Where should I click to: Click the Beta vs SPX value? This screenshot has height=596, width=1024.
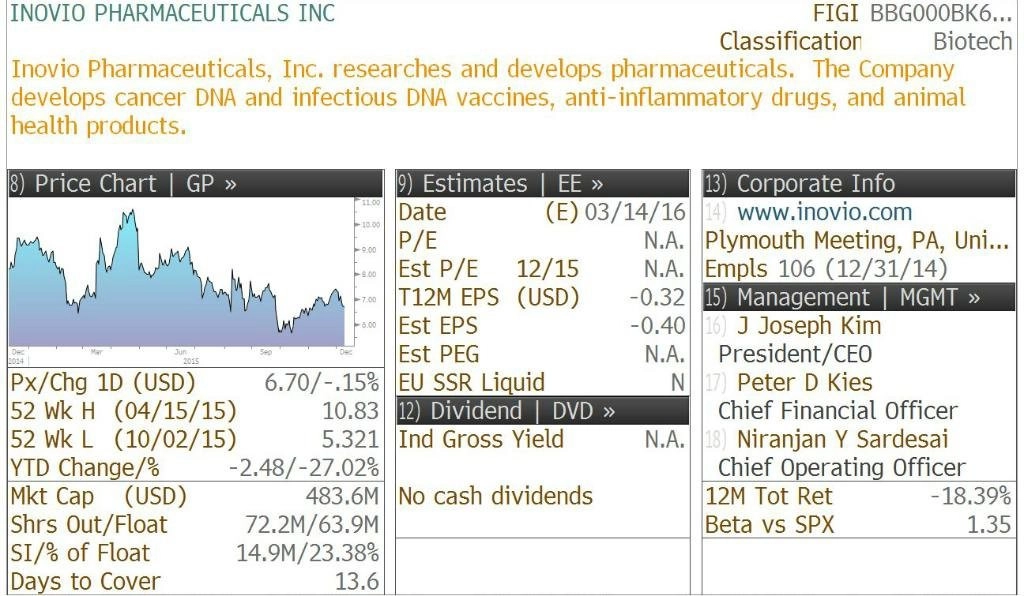click(989, 525)
